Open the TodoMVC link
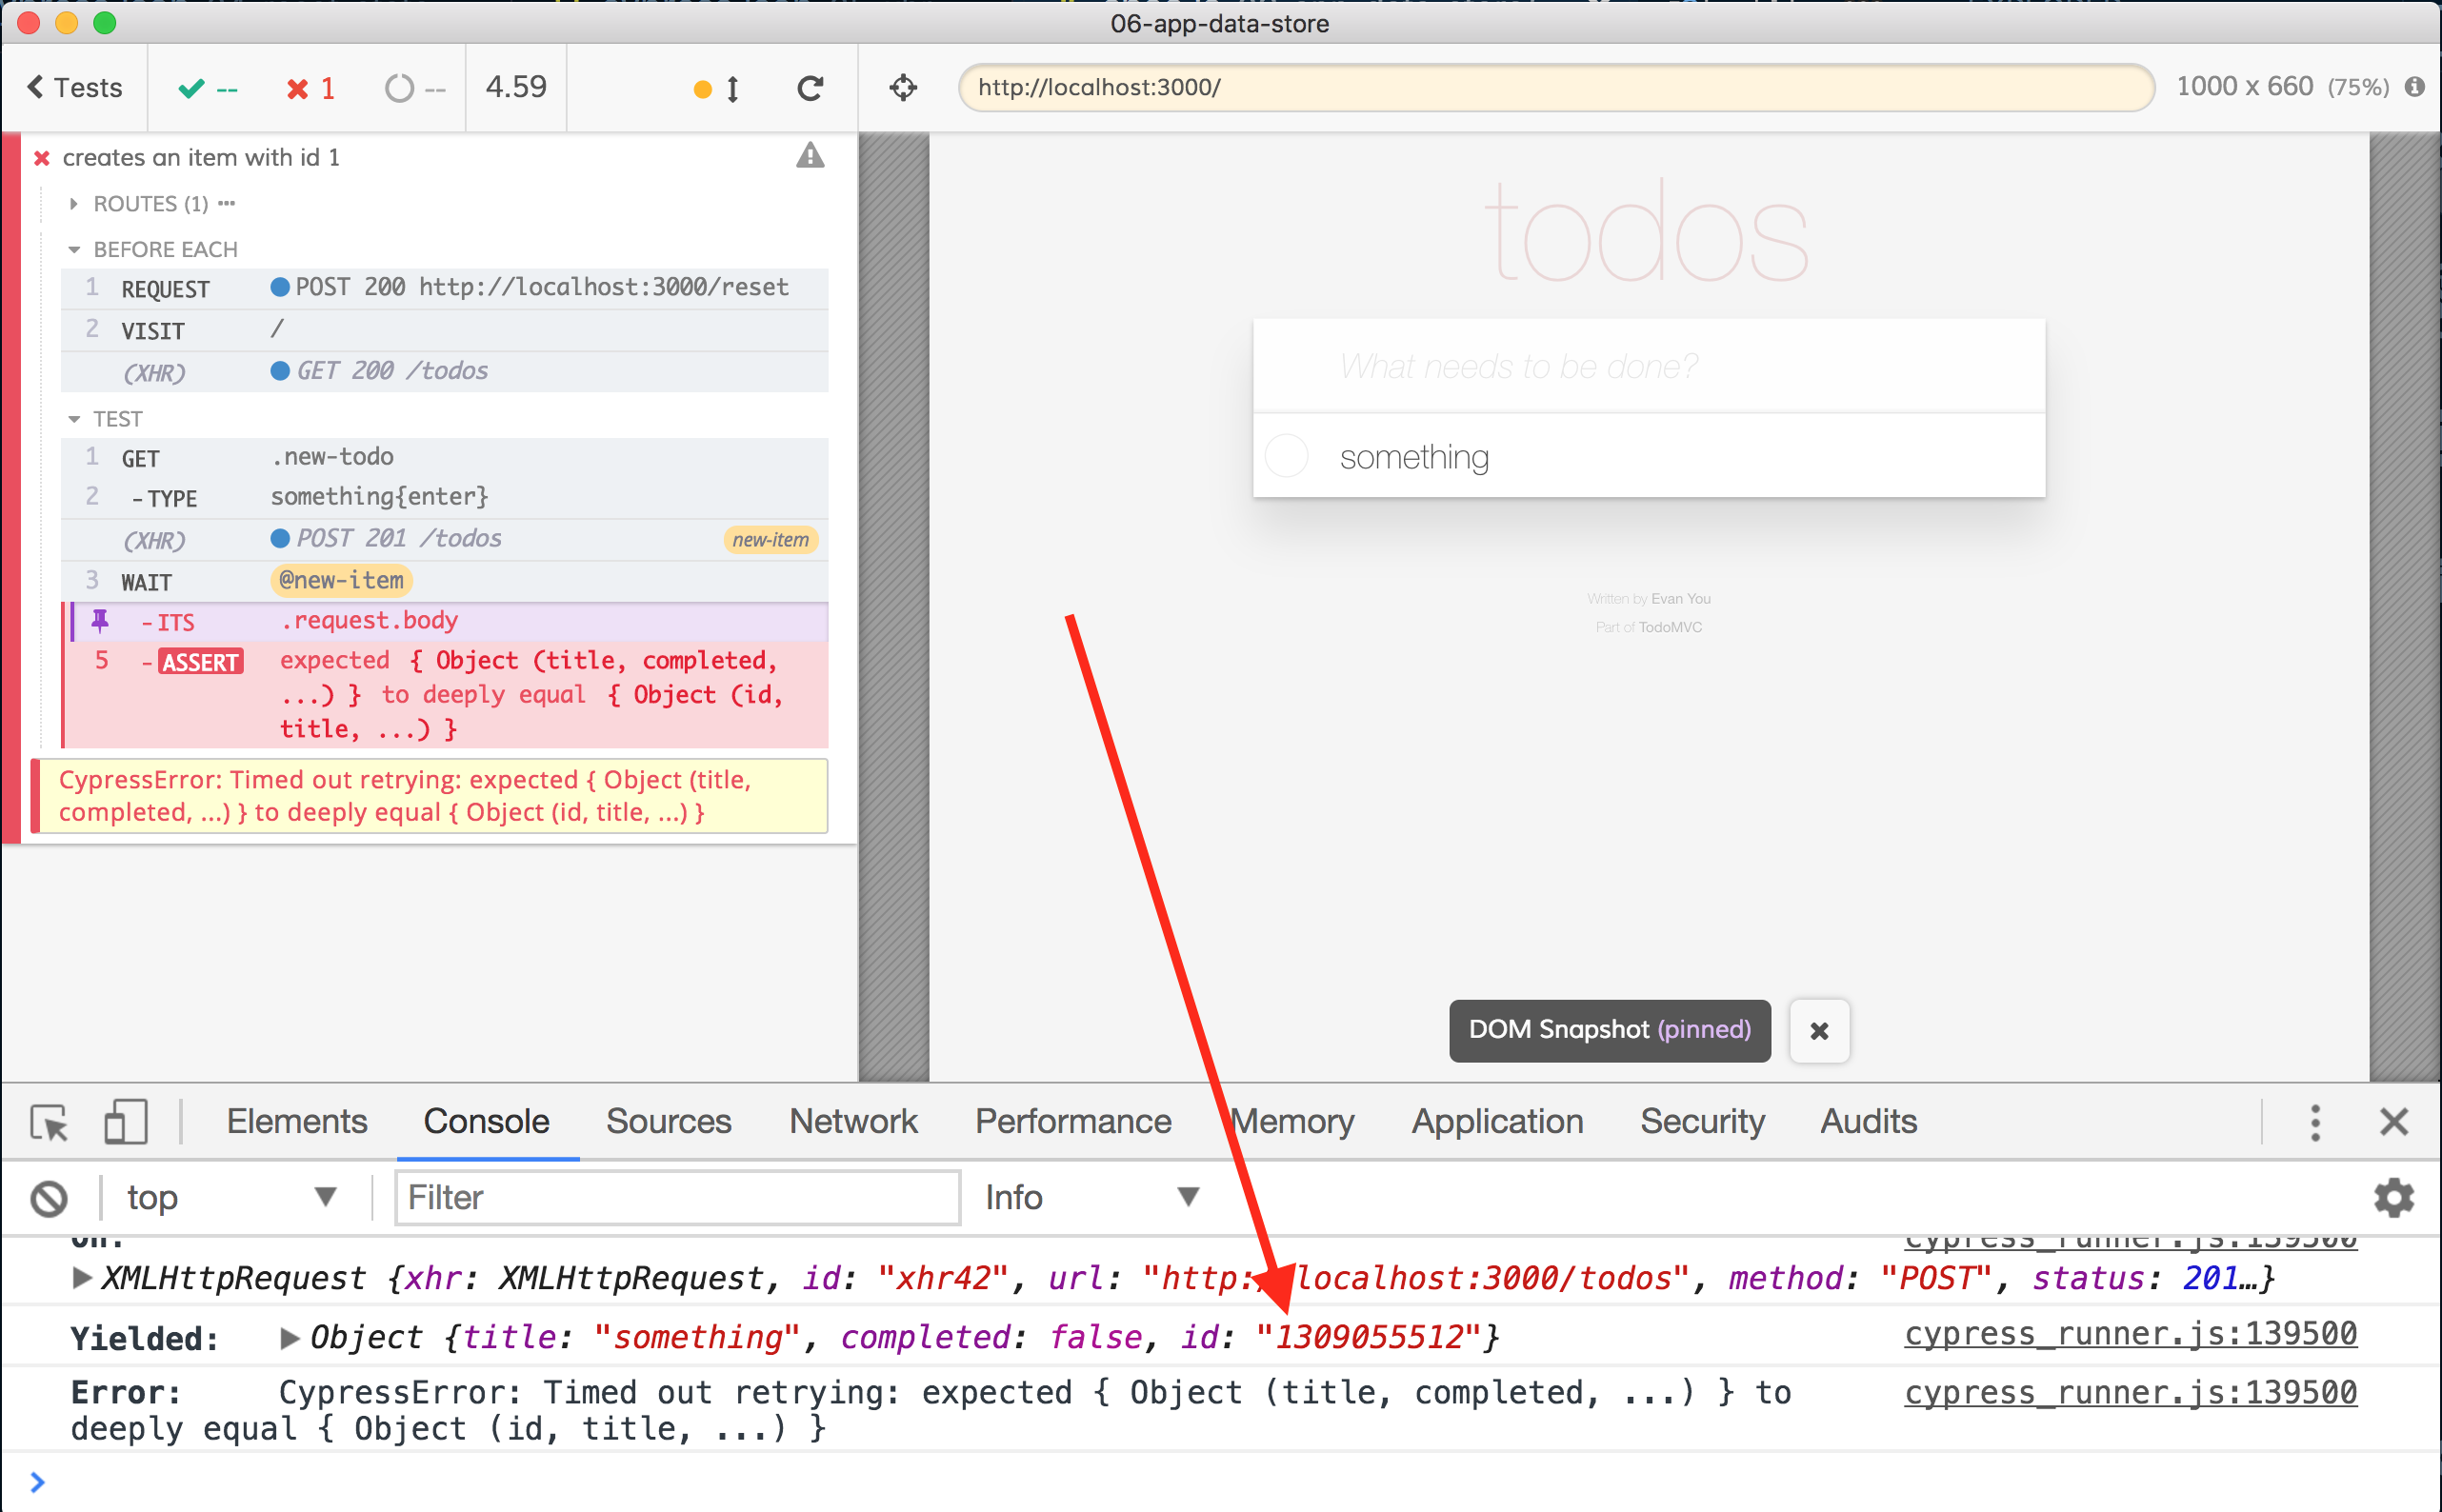The image size is (2442, 1512). [x=1670, y=627]
